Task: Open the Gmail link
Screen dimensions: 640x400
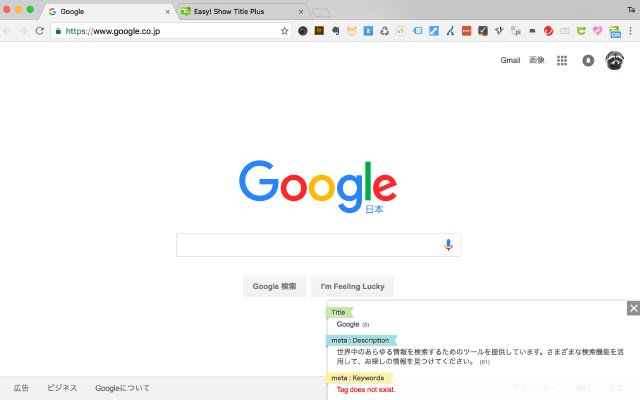Action: click(510, 60)
